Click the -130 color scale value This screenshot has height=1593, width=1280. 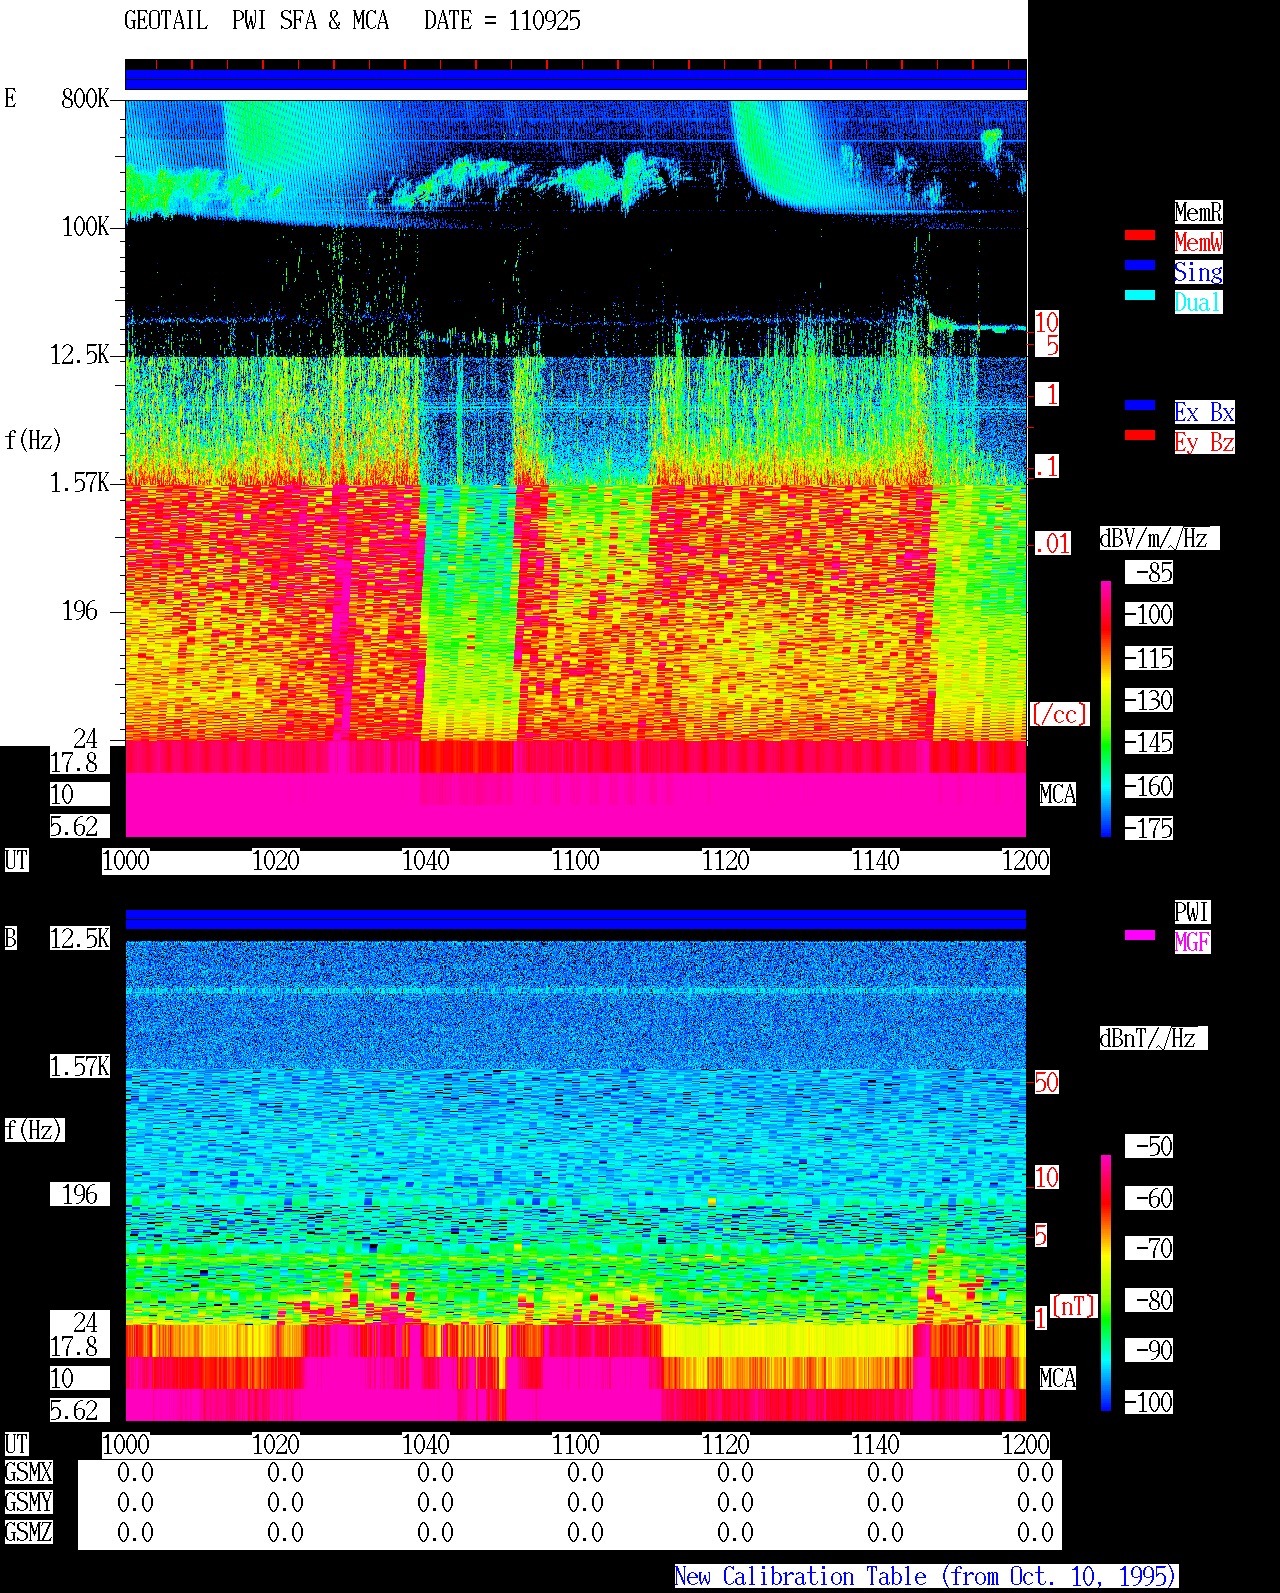point(1150,700)
